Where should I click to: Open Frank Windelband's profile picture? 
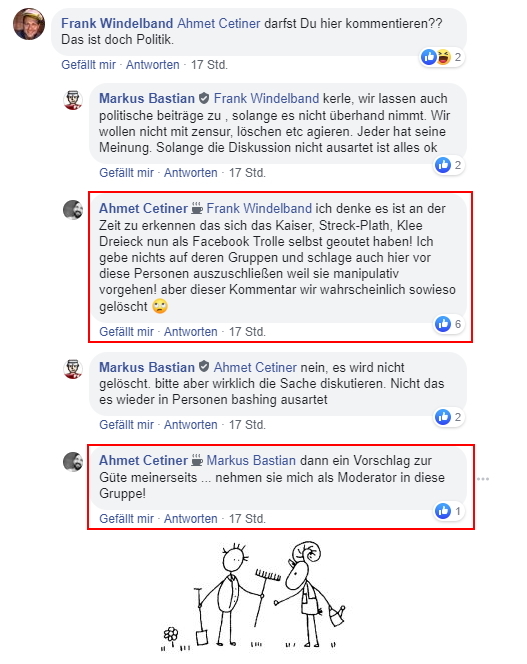point(29,24)
